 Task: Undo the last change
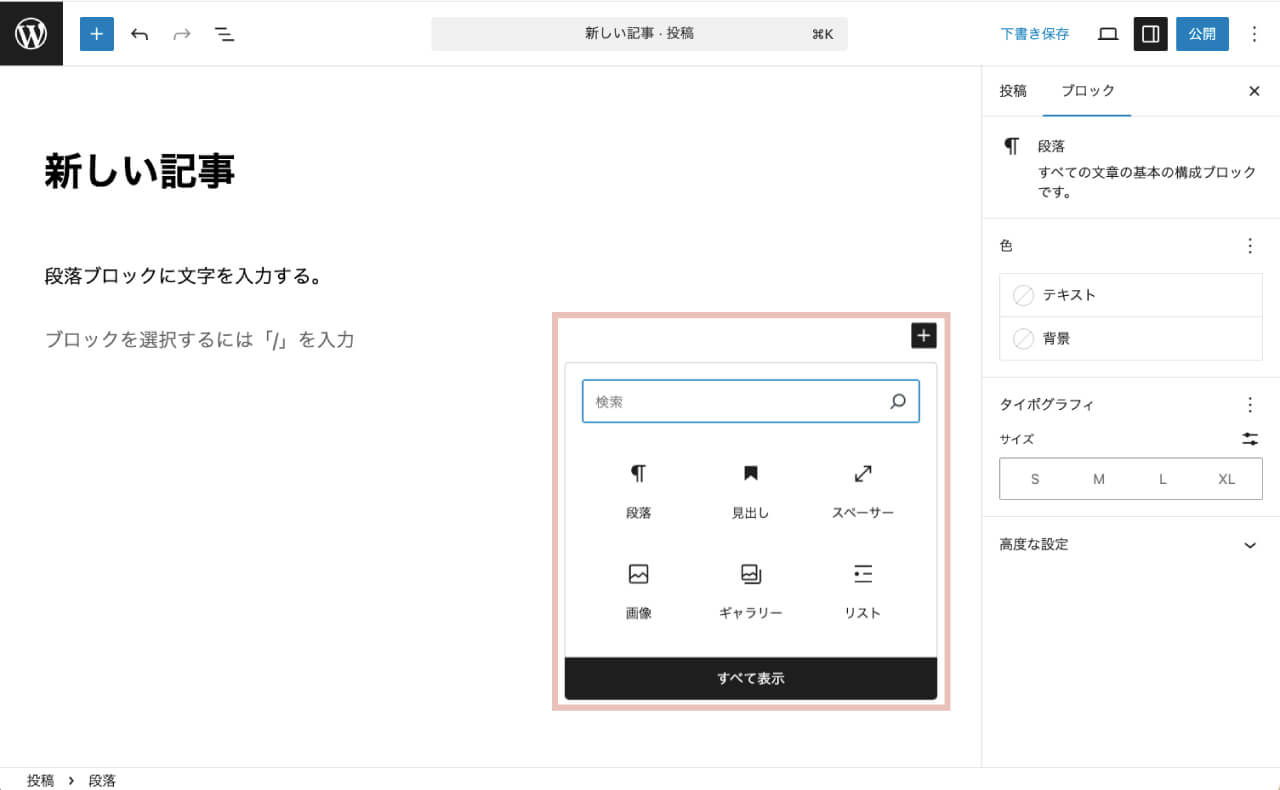[139, 33]
